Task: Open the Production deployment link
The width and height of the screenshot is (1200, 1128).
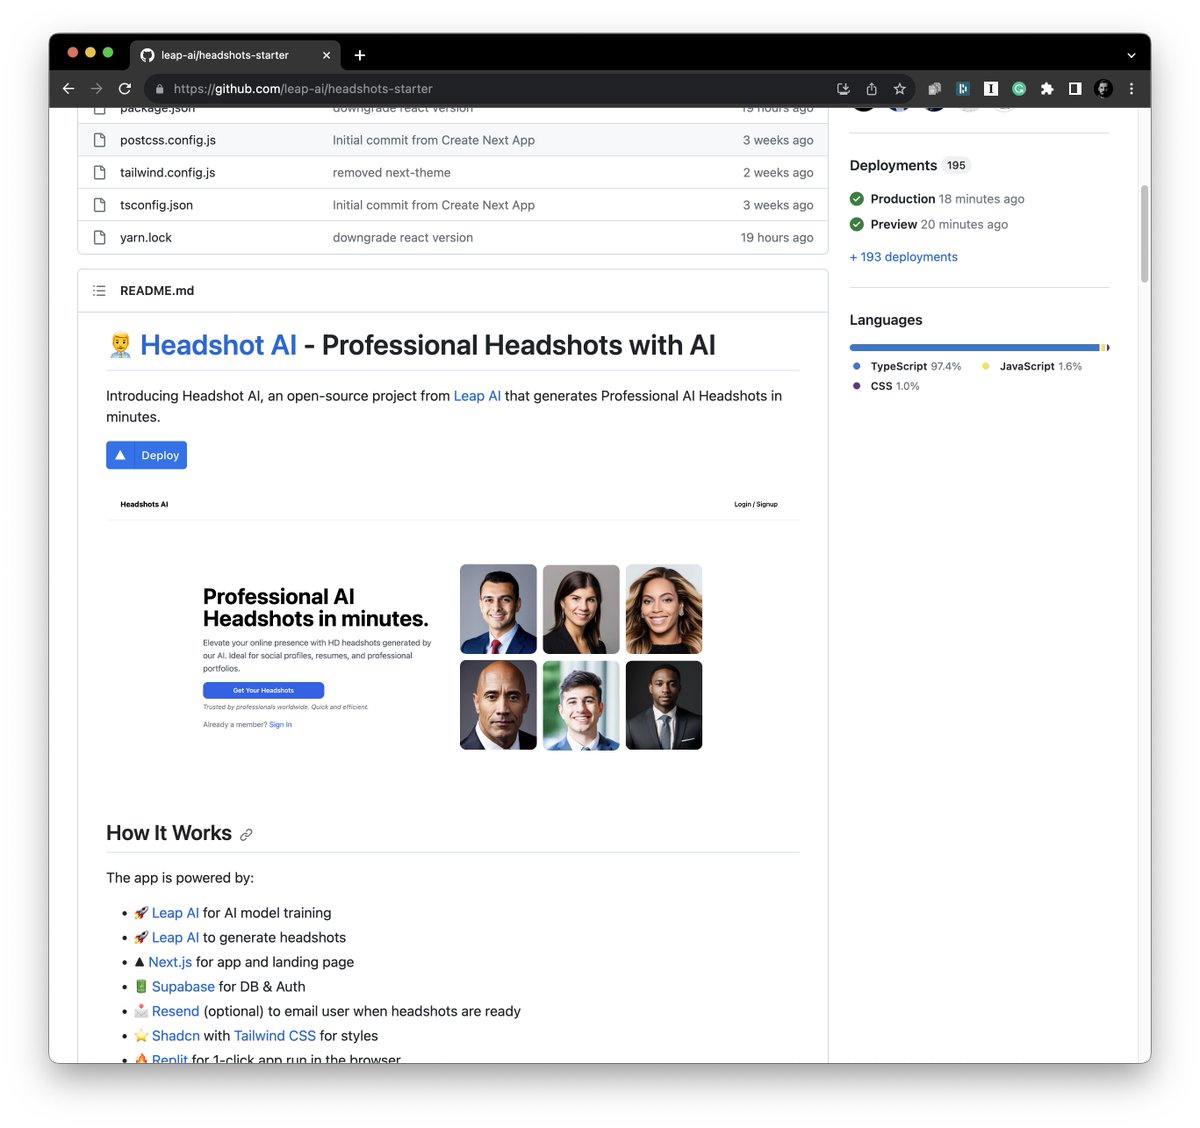Action: coord(903,199)
